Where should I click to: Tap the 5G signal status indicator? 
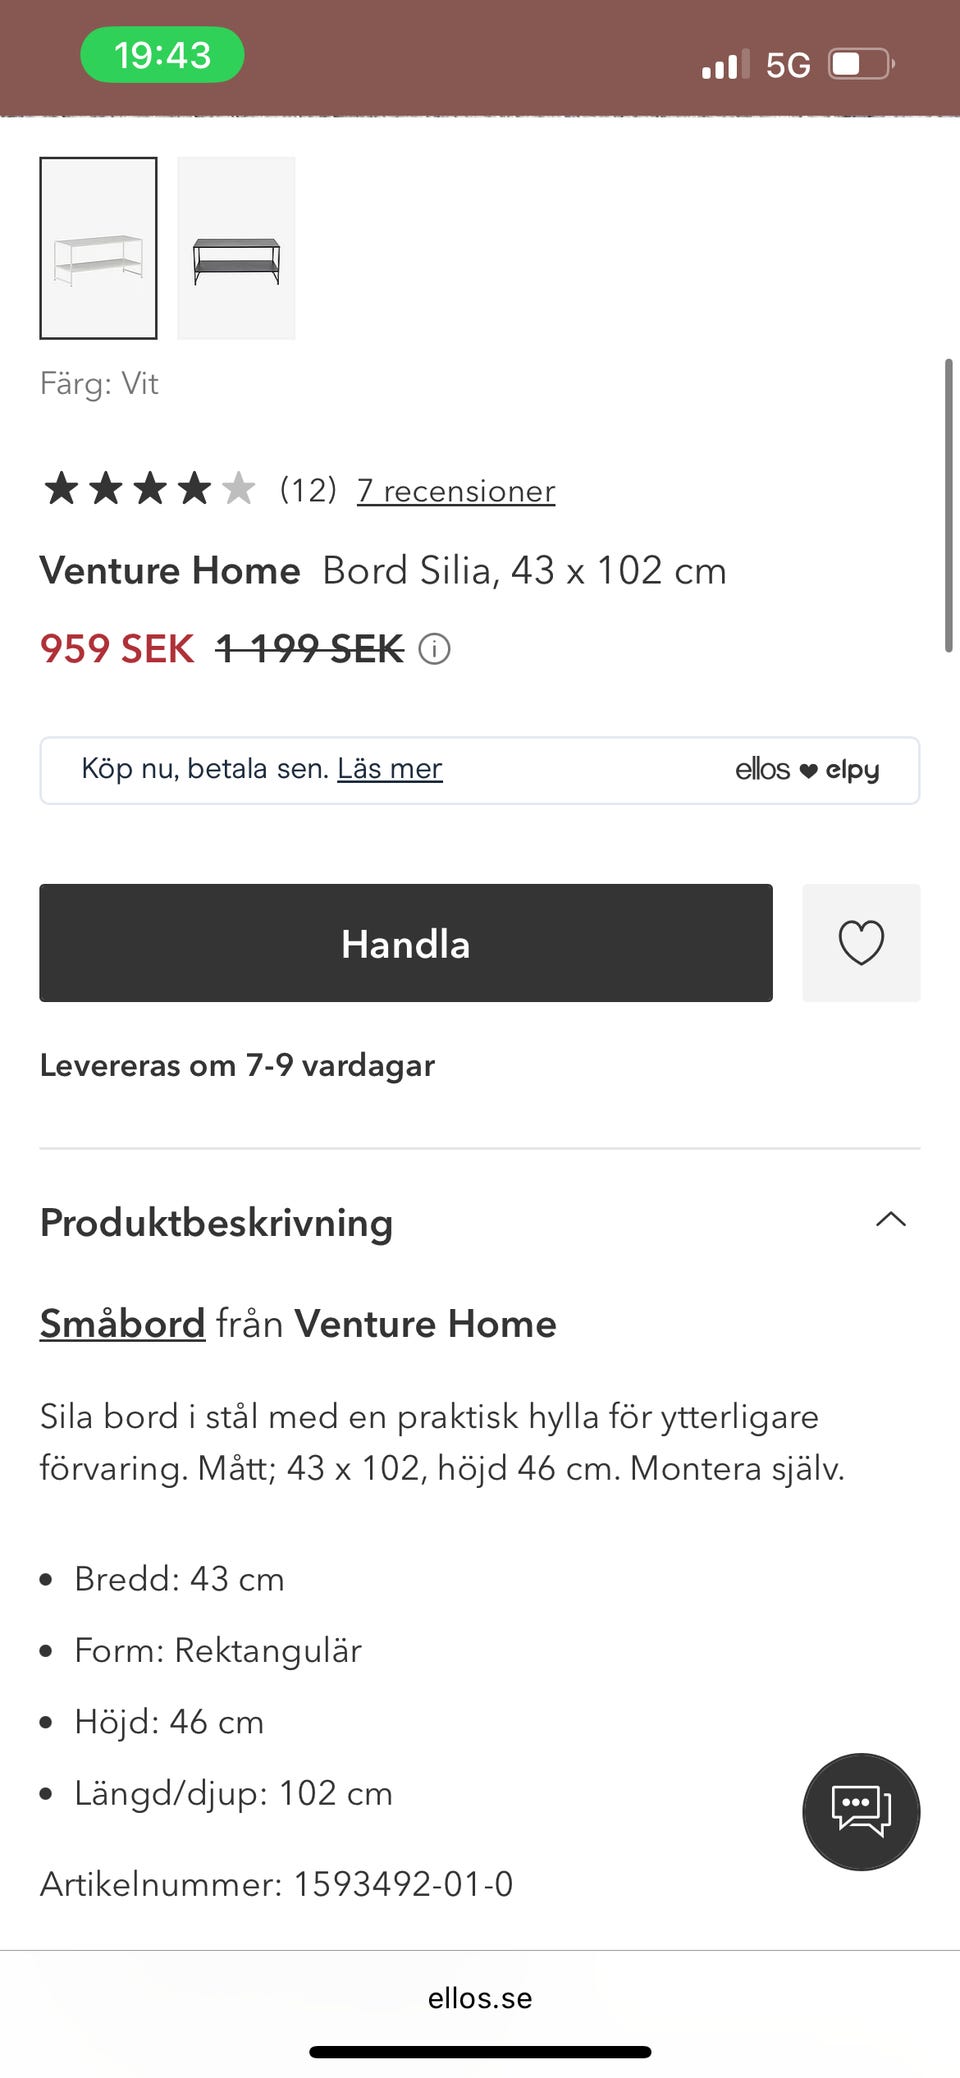tap(787, 65)
